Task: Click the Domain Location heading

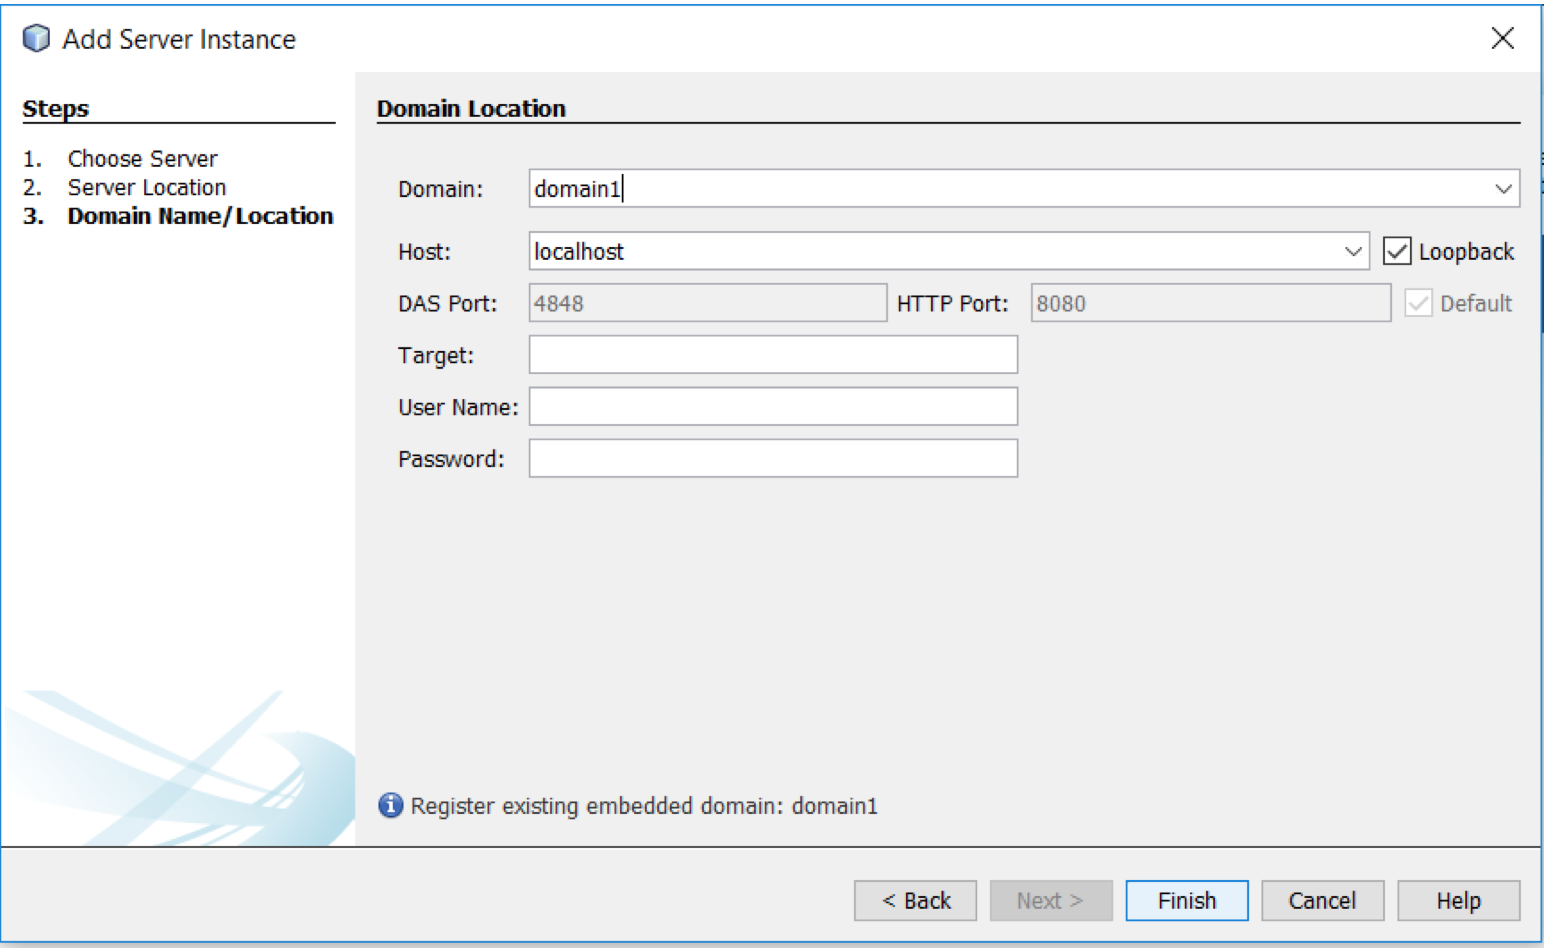Action: point(471,109)
